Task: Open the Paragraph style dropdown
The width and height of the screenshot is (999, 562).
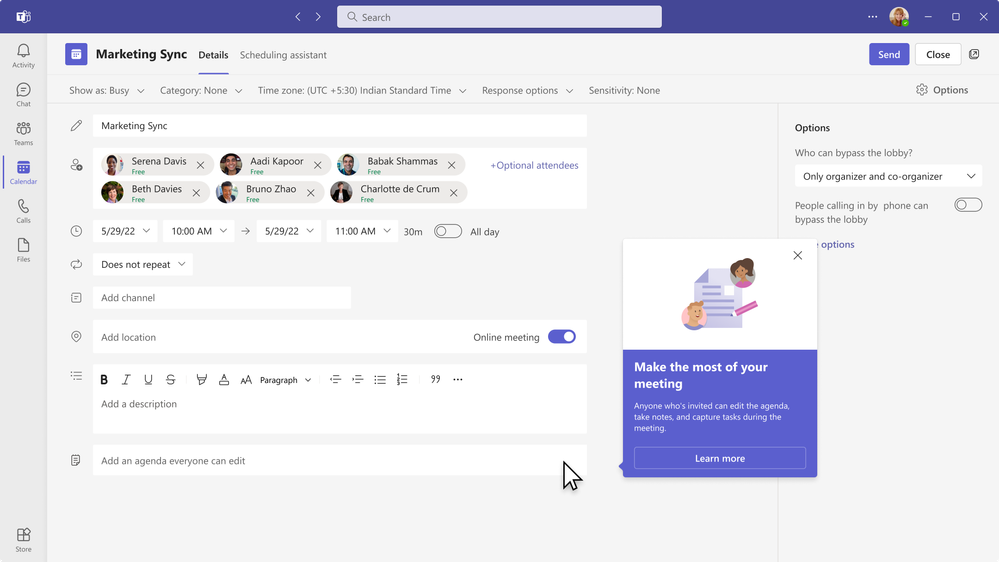Action: click(x=285, y=380)
